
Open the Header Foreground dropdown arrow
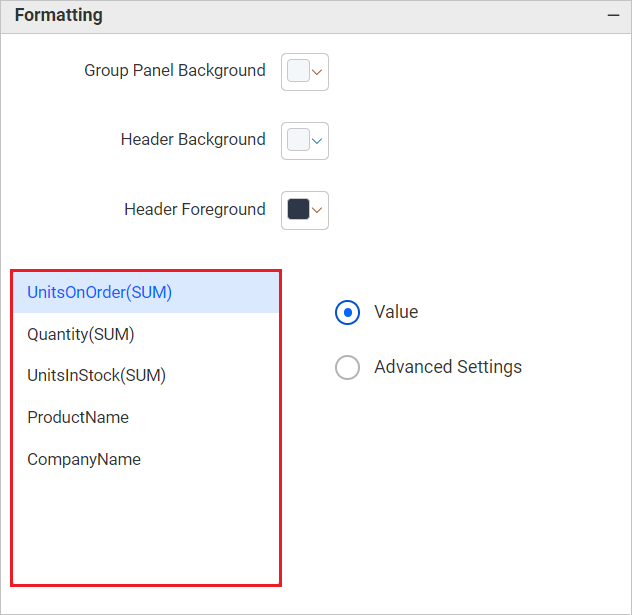pos(318,210)
